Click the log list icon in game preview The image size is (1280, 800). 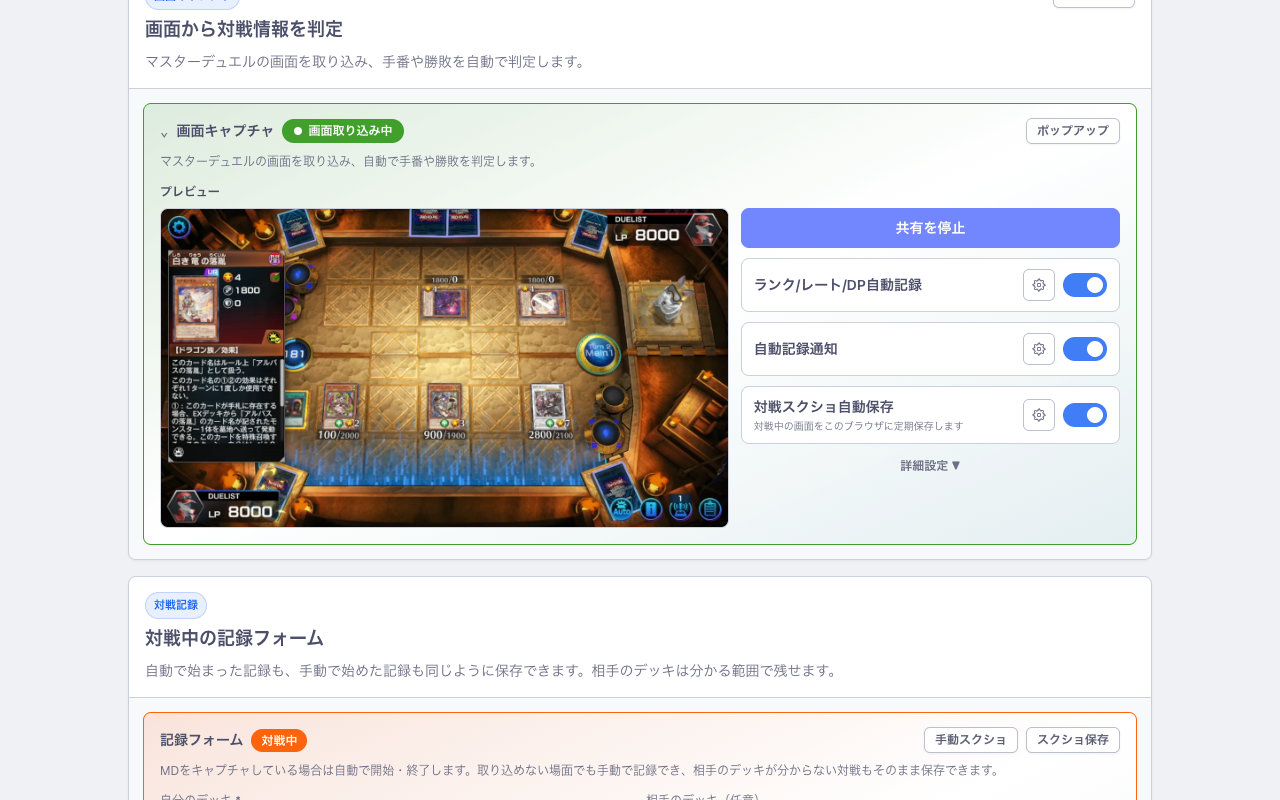pos(710,509)
